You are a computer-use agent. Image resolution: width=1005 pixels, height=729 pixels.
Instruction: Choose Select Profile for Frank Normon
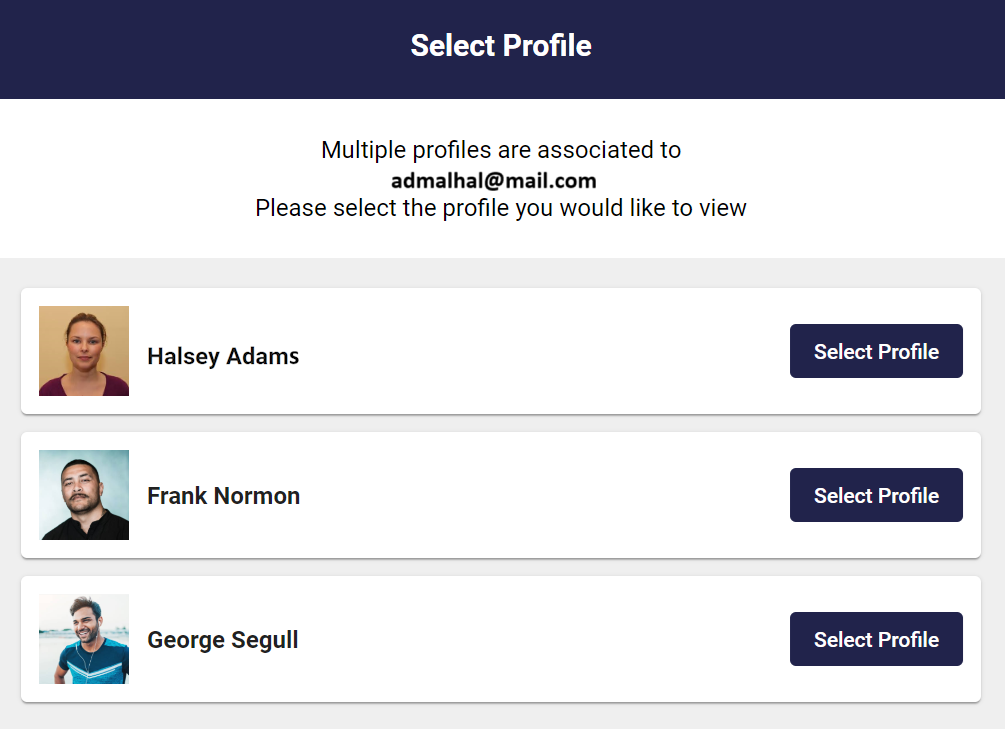pos(876,495)
